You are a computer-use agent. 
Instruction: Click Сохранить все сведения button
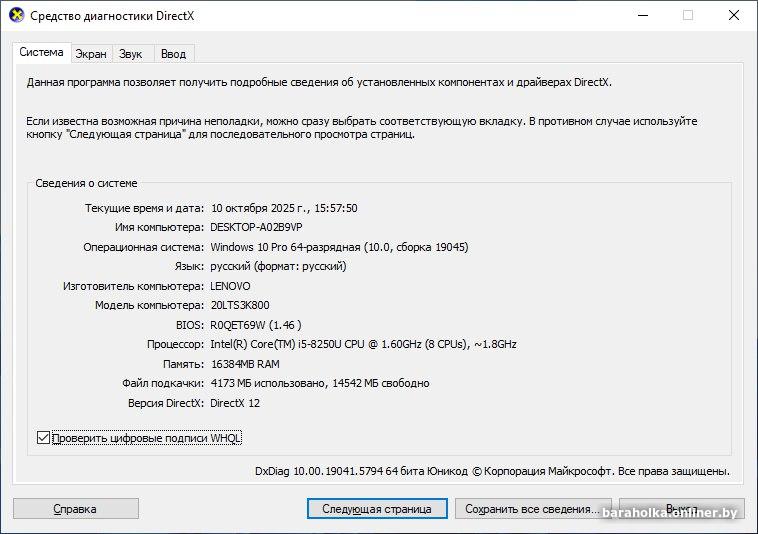(x=532, y=509)
